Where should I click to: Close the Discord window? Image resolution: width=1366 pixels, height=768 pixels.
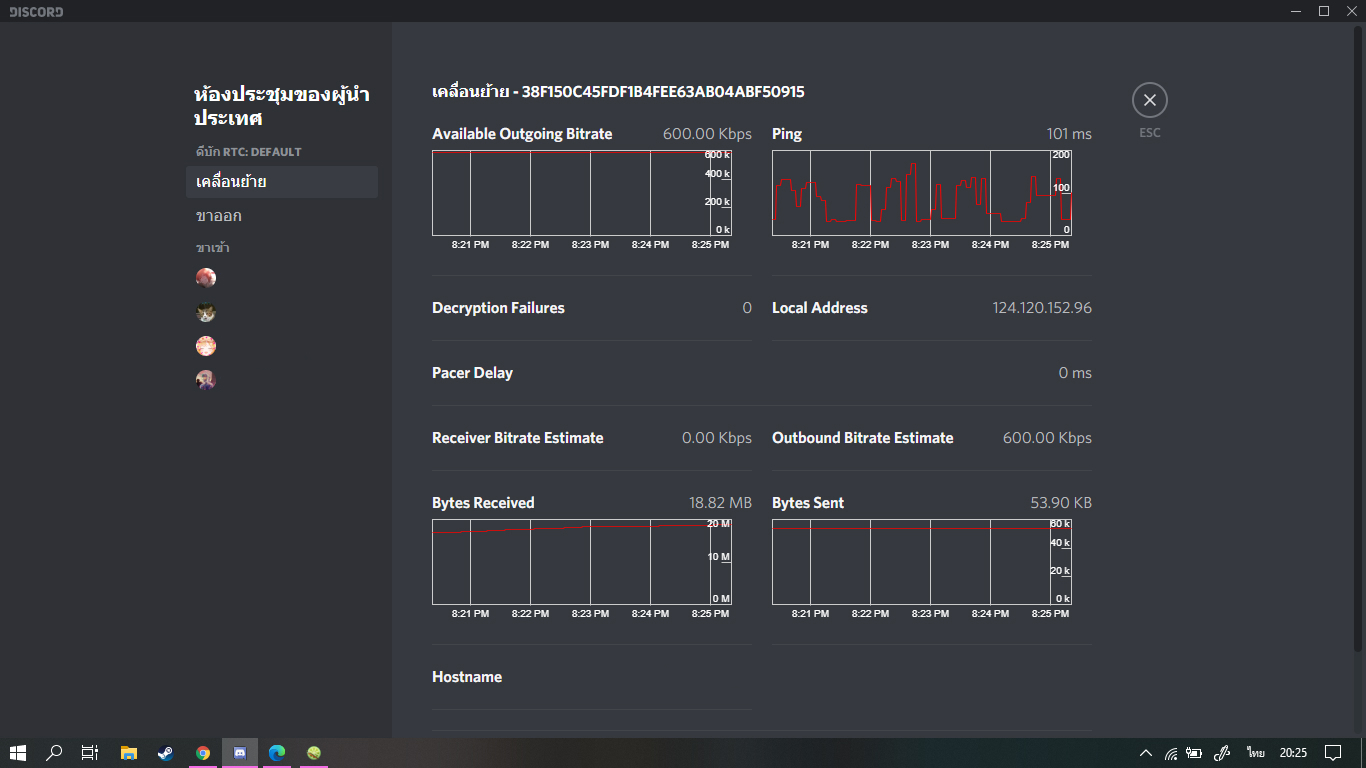pyautogui.click(x=1352, y=11)
